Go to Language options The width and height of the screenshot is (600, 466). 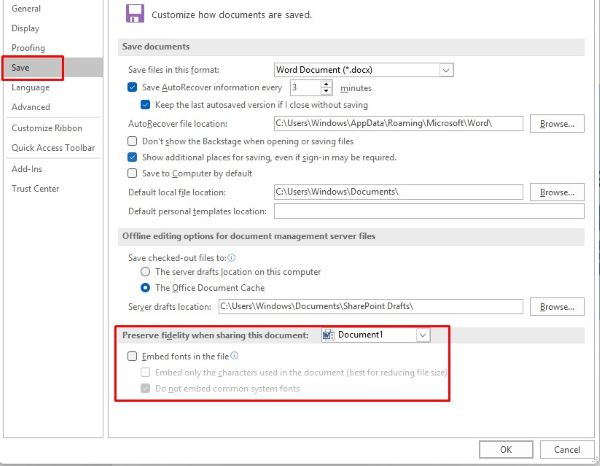[30, 88]
